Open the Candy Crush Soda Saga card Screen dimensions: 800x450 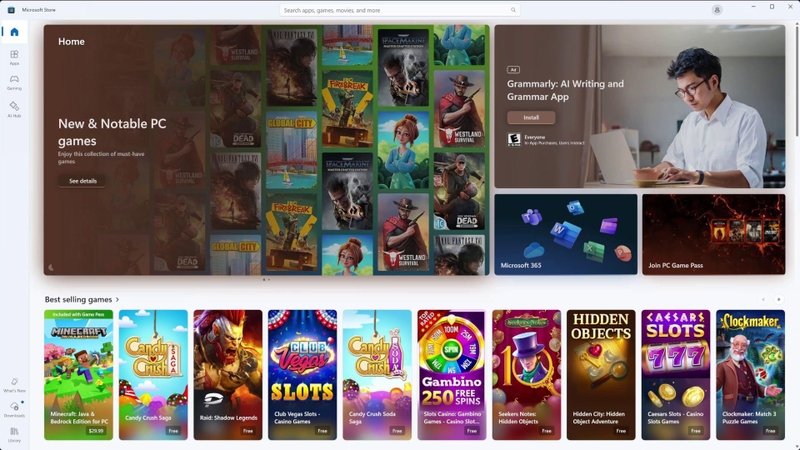[377, 375]
